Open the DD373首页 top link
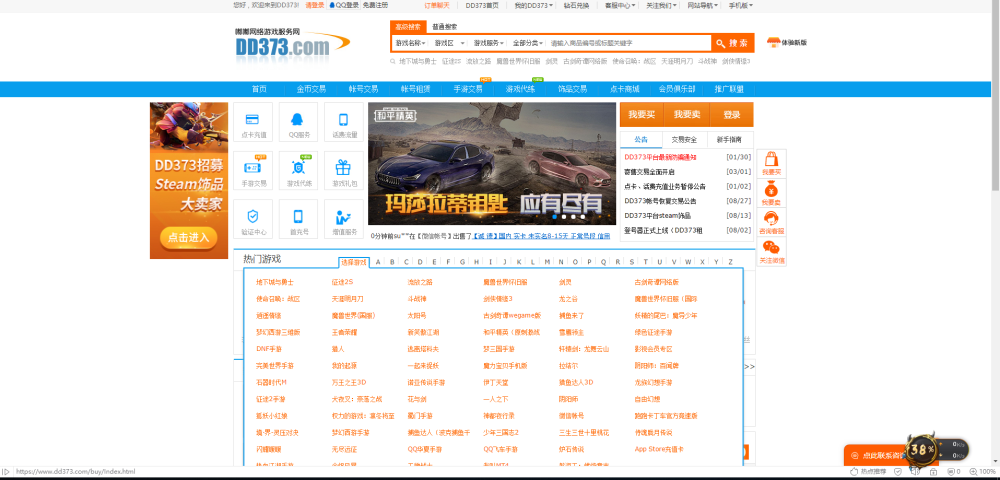The height and width of the screenshot is (480, 1000). click(482, 5)
